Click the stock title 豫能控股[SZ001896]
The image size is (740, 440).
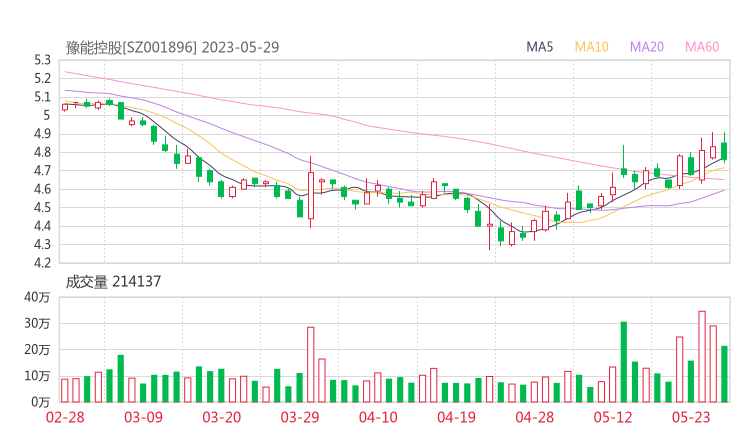[131, 47]
